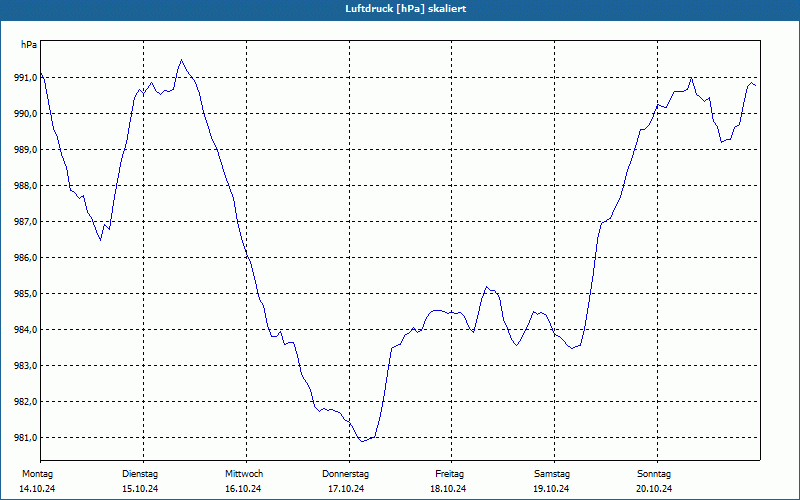800x500 pixels.
Task: Click the date 17.10.24
Action: [x=346, y=489]
